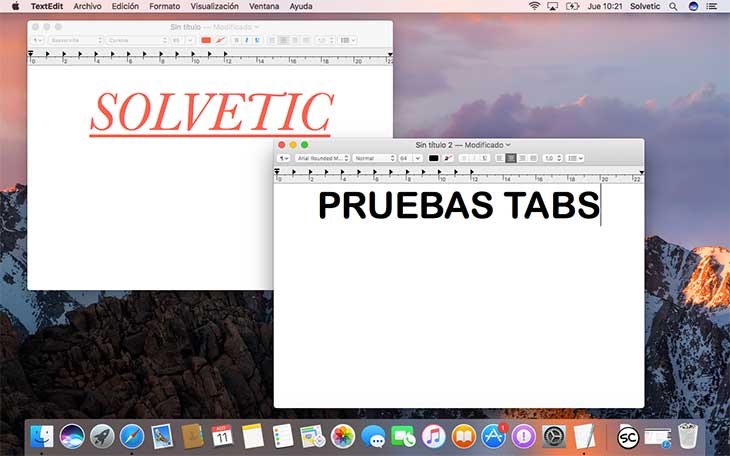This screenshot has width=730, height=456.
Task: Open Calendar from the Dock
Action: (x=222, y=436)
